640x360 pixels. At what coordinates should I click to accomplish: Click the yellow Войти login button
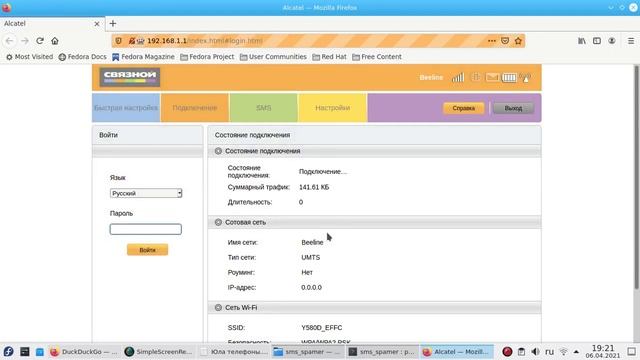click(147, 250)
